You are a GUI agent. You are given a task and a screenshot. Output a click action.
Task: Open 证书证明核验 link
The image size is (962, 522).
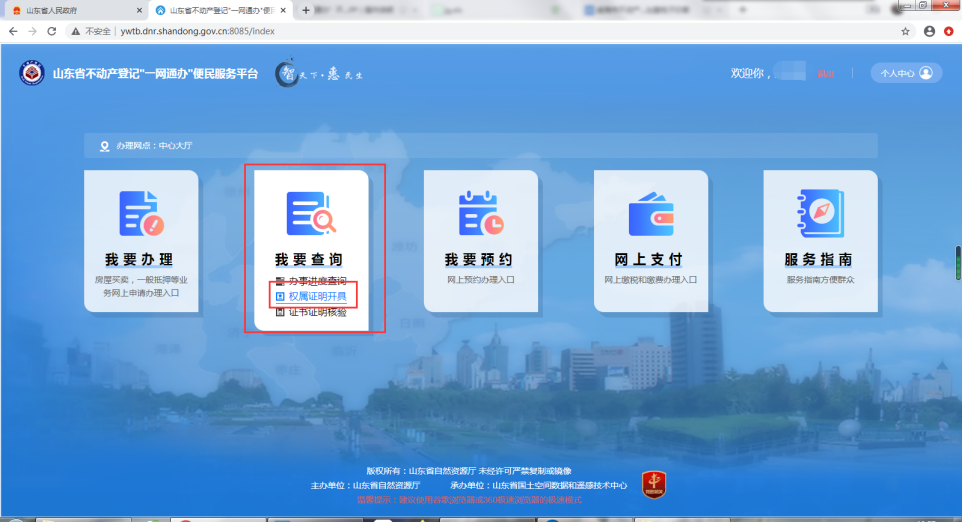tap(317, 312)
